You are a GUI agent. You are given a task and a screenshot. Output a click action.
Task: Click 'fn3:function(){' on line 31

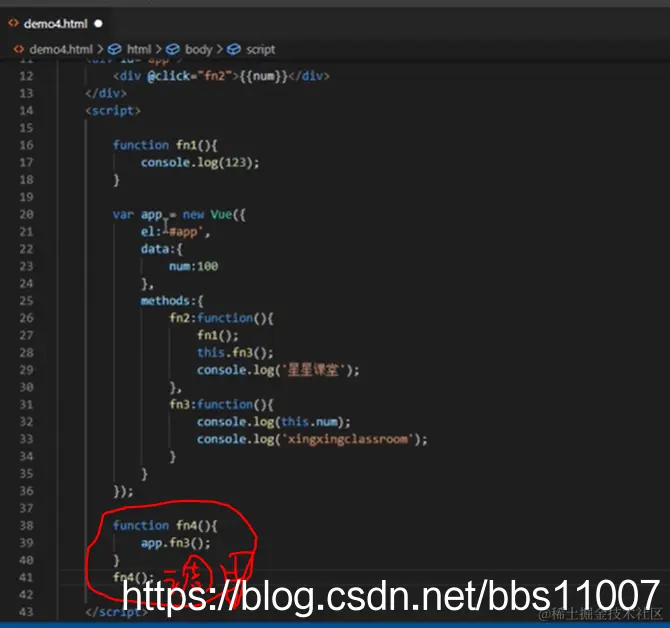click(x=221, y=405)
